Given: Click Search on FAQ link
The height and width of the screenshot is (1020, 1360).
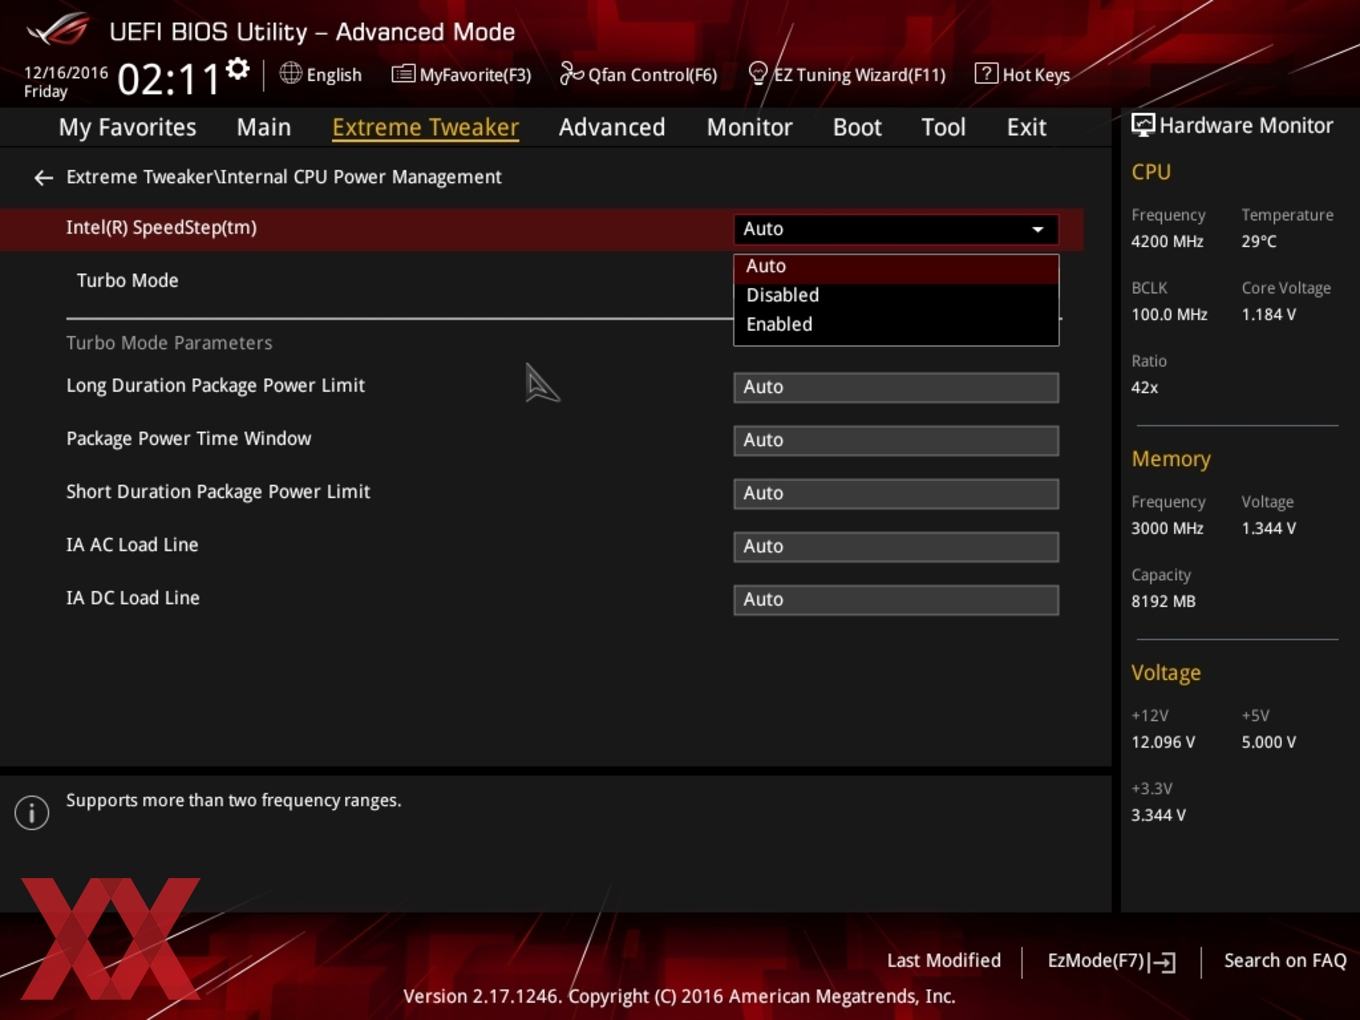Looking at the screenshot, I should [1285, 960].
